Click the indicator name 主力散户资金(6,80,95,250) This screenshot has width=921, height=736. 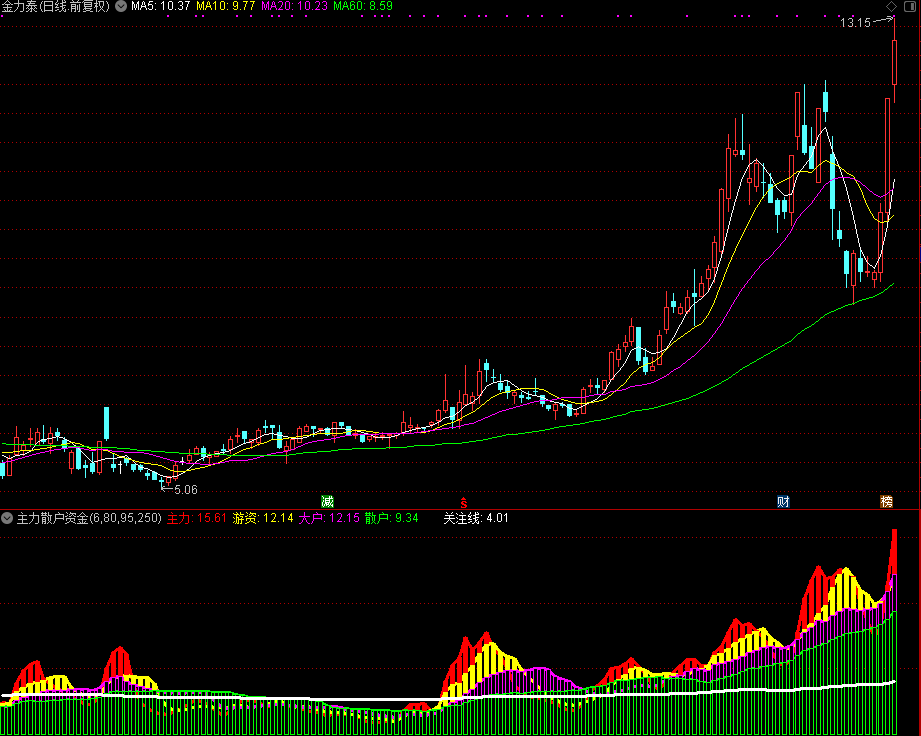pyautogui.click(x=89, y=518)
